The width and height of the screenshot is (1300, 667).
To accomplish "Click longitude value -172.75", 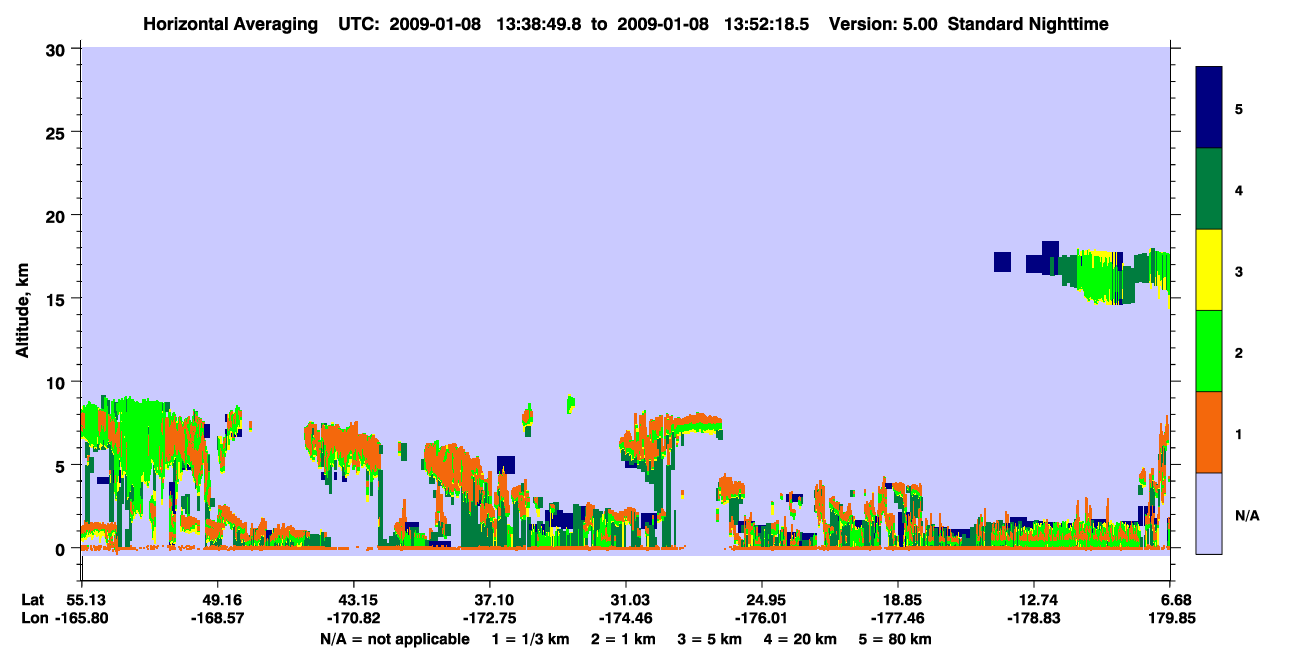I will point(489,618).
